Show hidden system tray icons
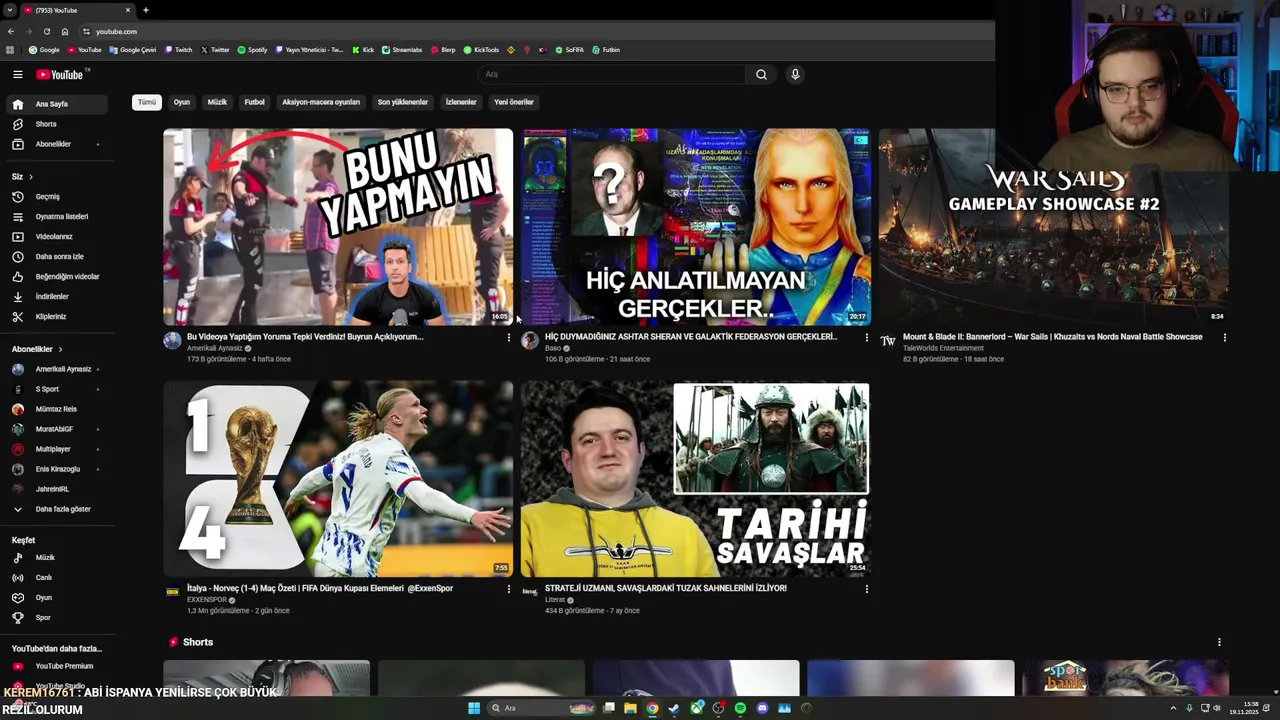 (1173, 708)
